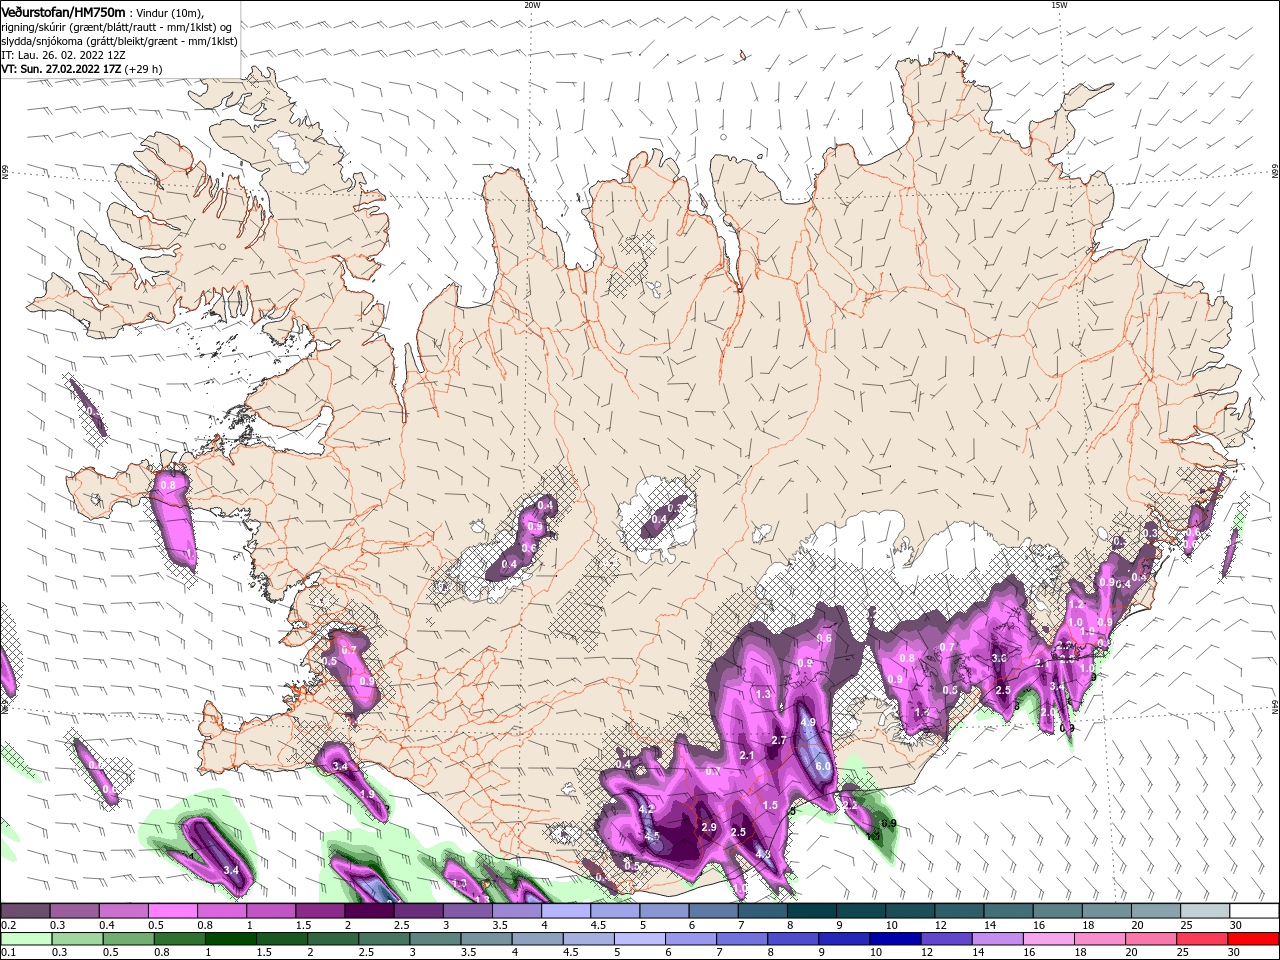
Task: Click the 6.0 precipitation value on the map
Action: pyautogui.click(x=823, y=766)
